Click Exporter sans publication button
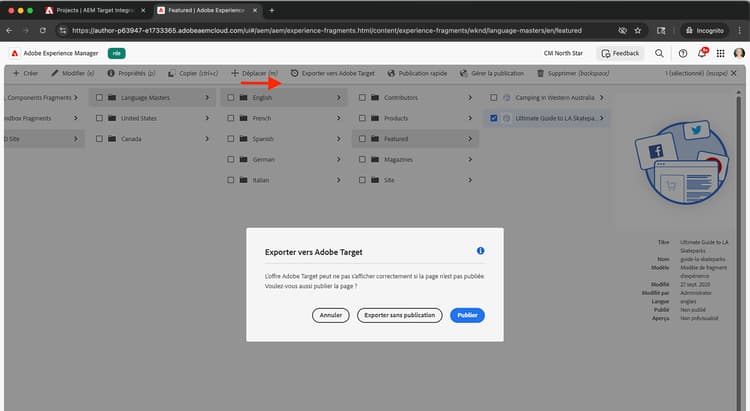The height and width of the screenshot is (411, 750). pyautogui.click(x=399, y=315)
